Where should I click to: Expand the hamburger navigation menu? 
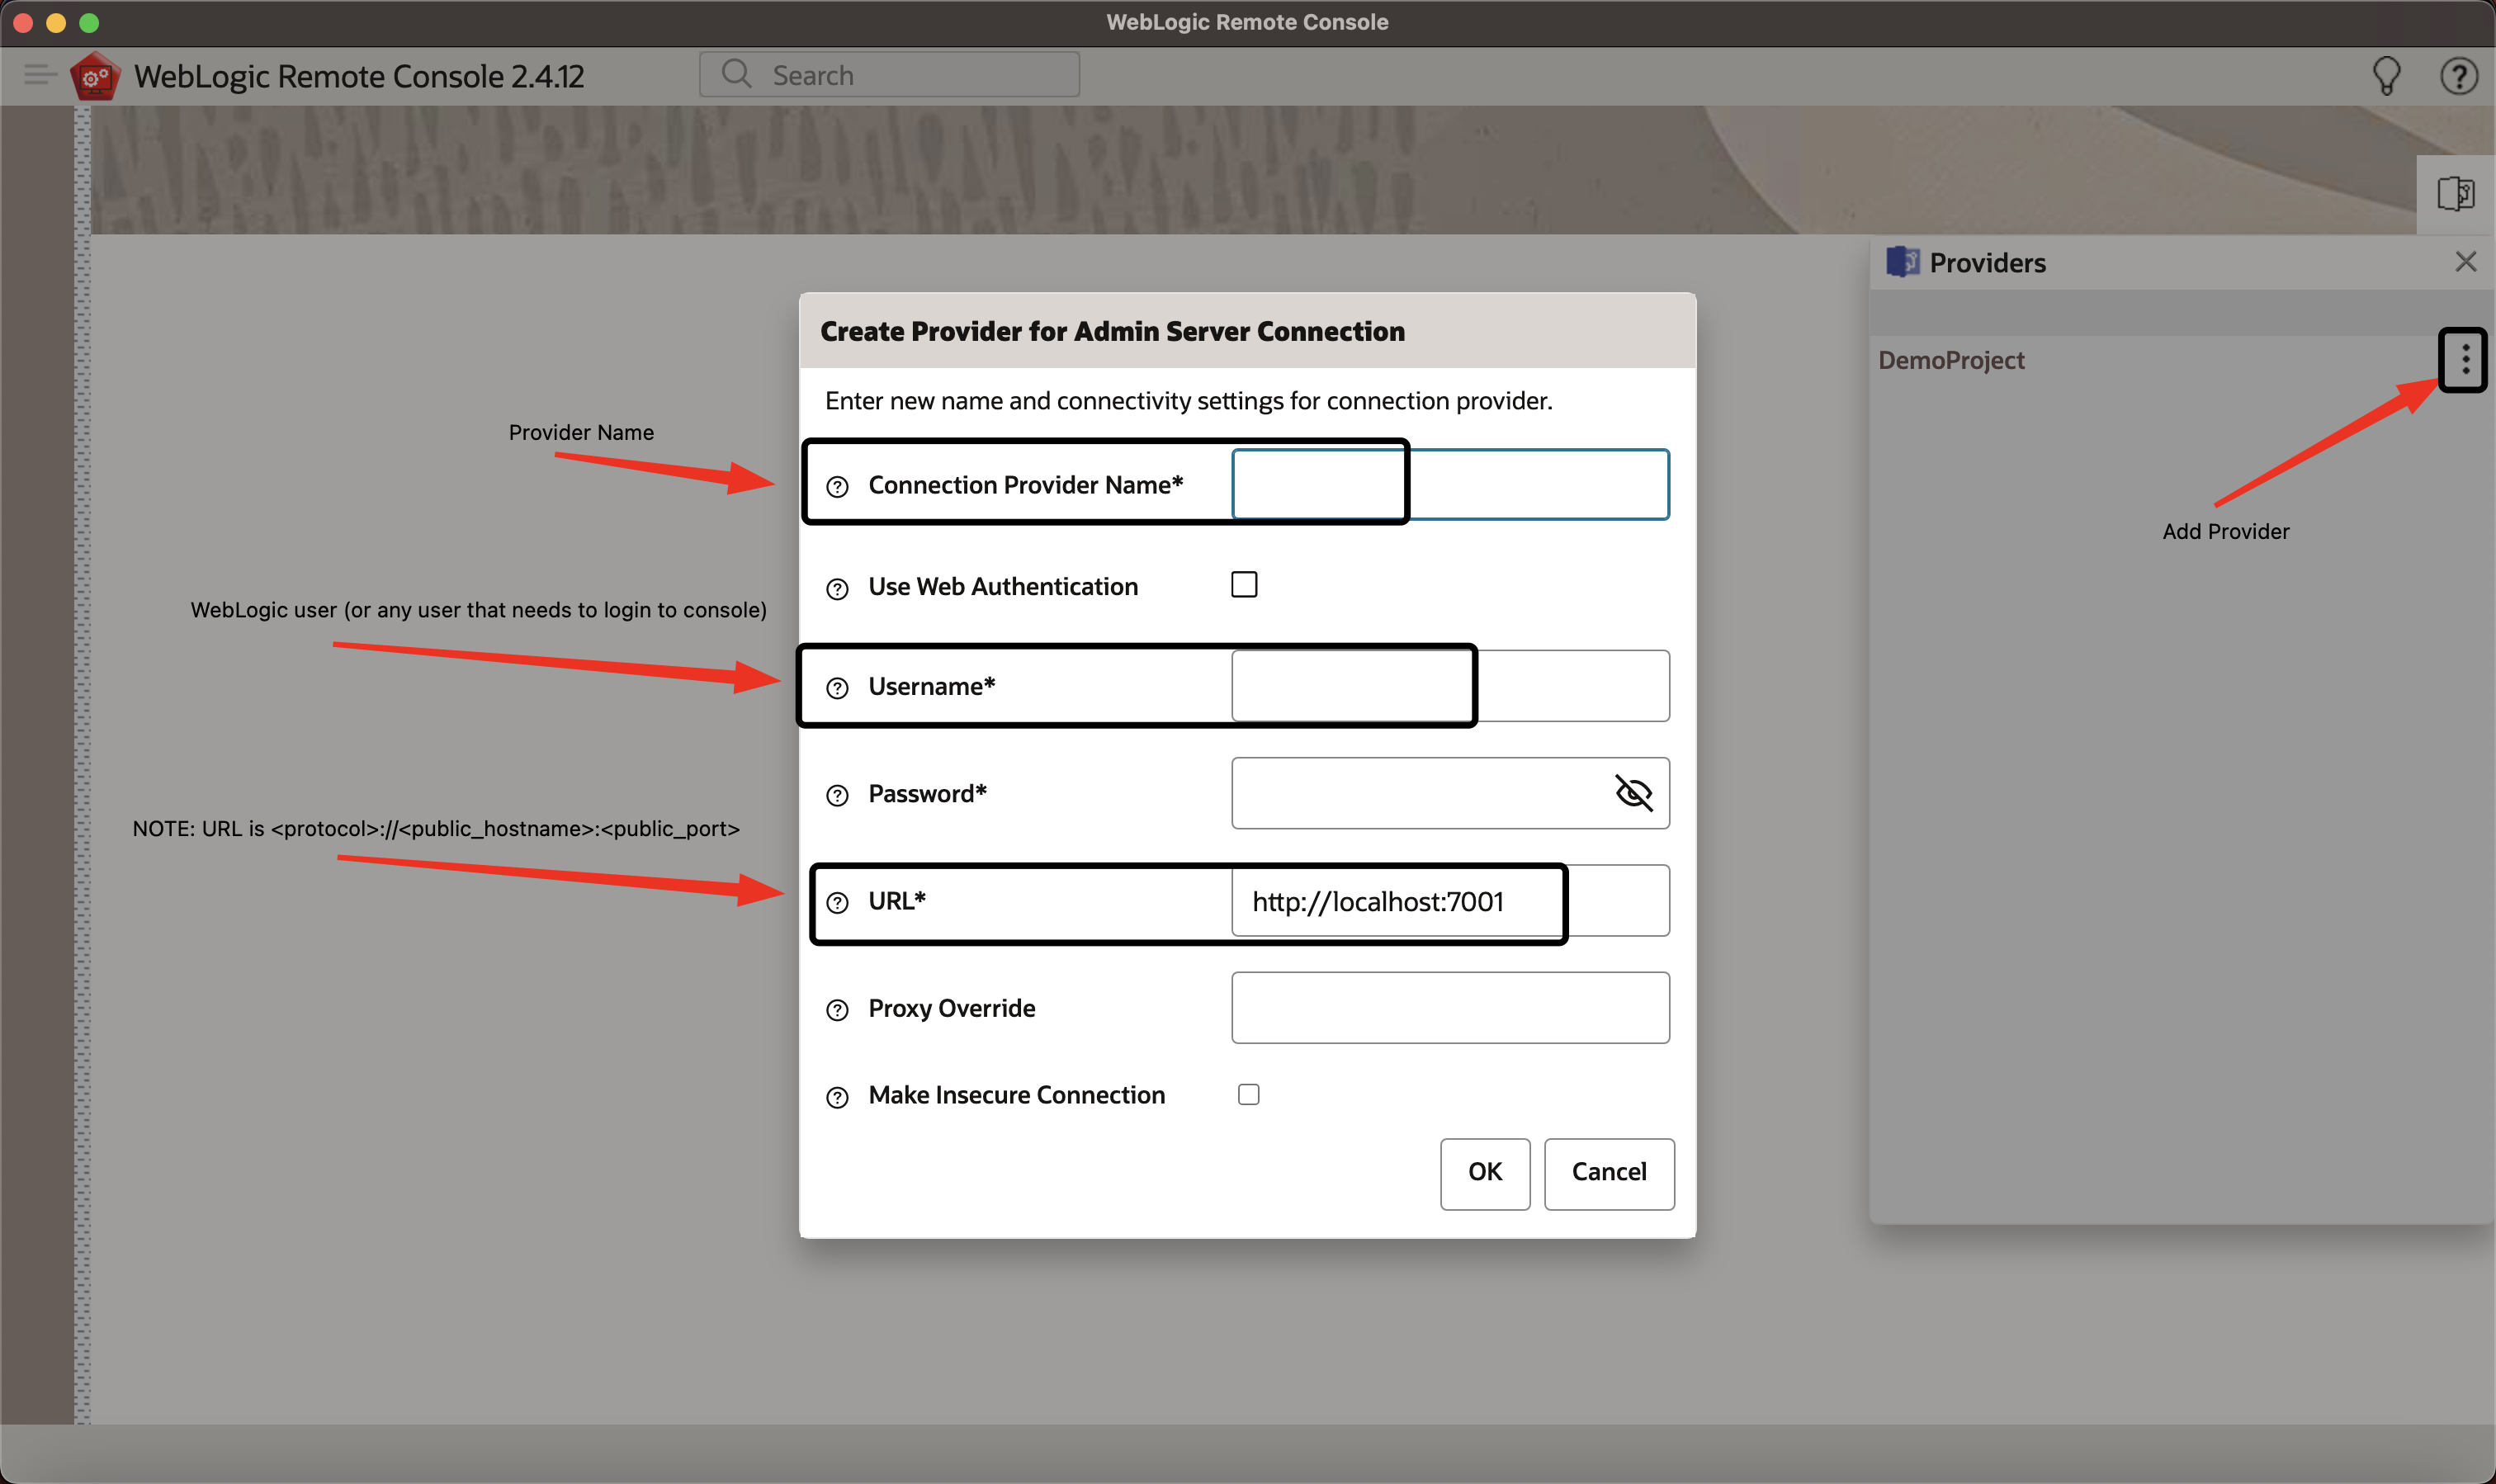39,75
